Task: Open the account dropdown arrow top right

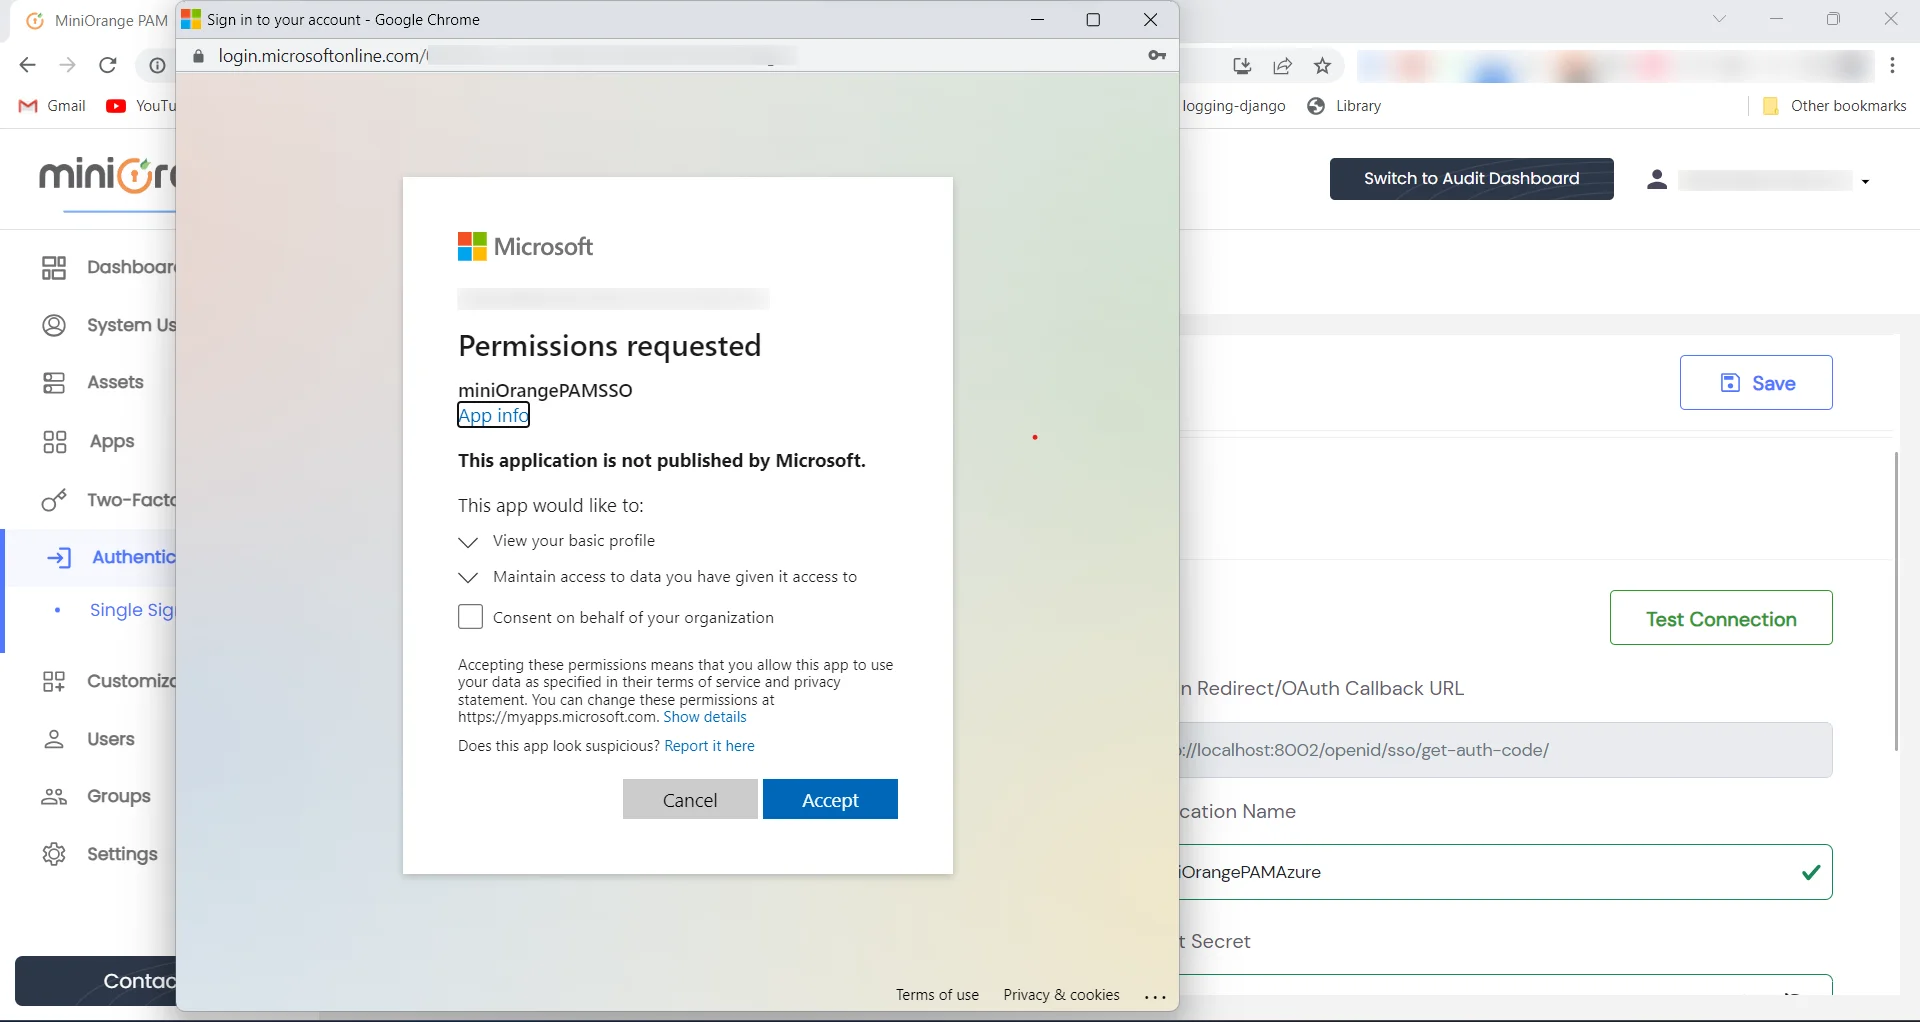Action: pos(1866,181)
